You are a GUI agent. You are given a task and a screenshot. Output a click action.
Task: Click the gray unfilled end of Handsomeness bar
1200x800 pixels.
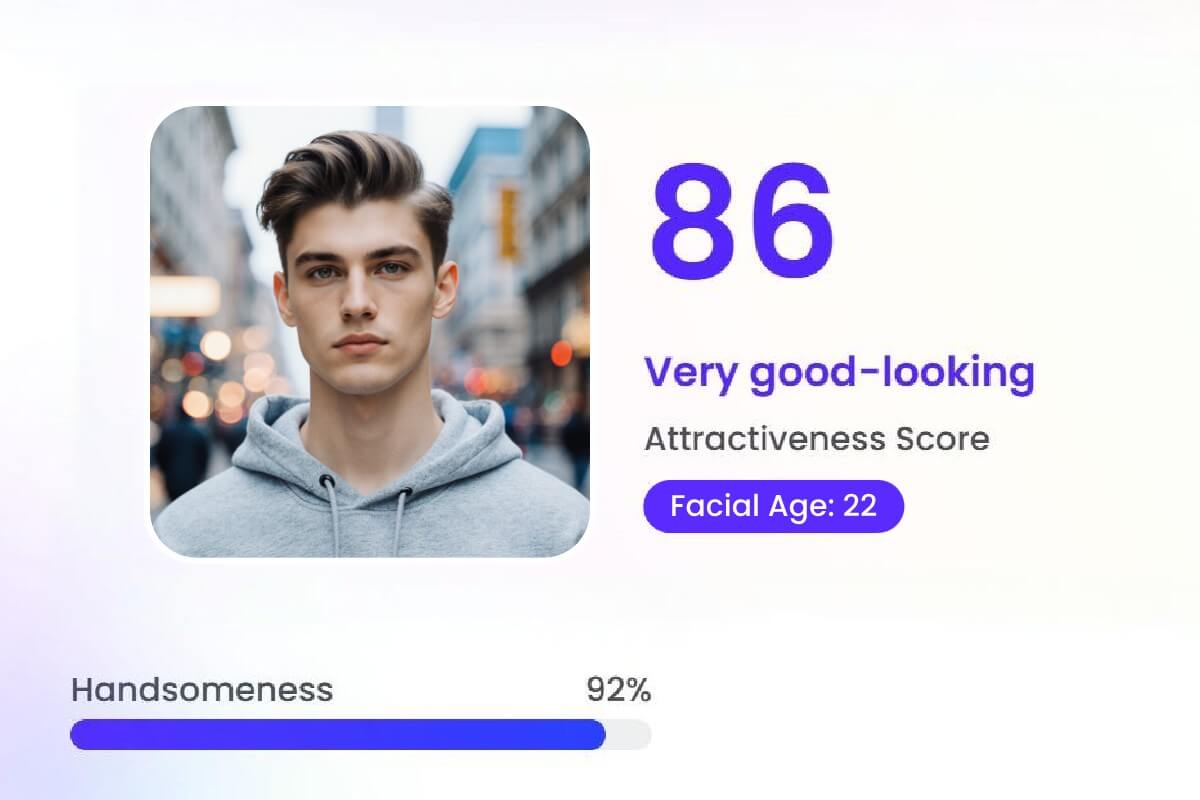(630, 734)
